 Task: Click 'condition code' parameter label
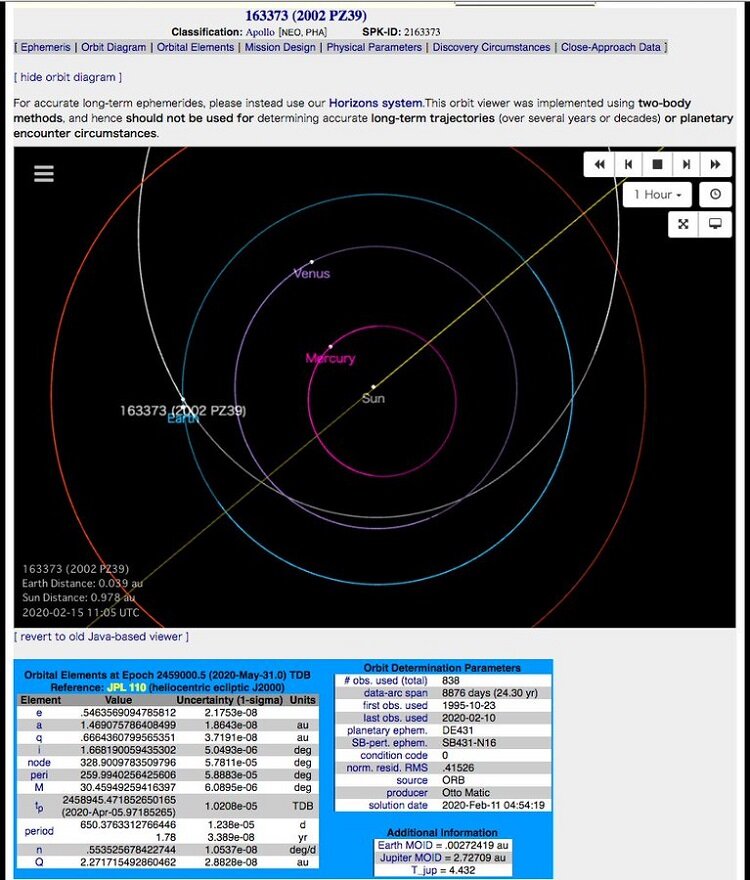click(394, 755)
